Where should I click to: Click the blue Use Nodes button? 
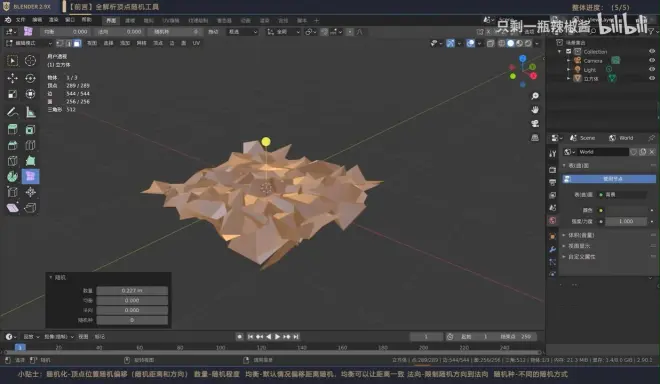[x=609, y=179]
